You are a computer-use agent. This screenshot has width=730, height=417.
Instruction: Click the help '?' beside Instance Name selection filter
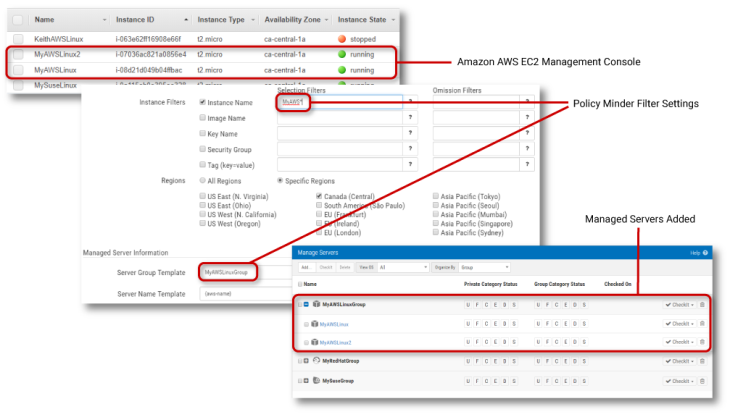coord(410,101)
